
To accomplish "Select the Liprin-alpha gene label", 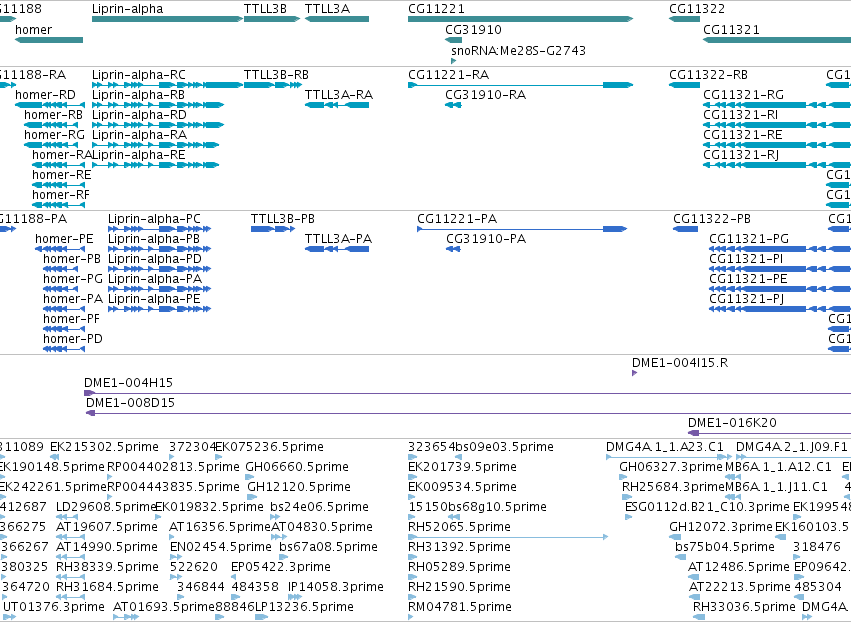I will click(x=128, y=9).
